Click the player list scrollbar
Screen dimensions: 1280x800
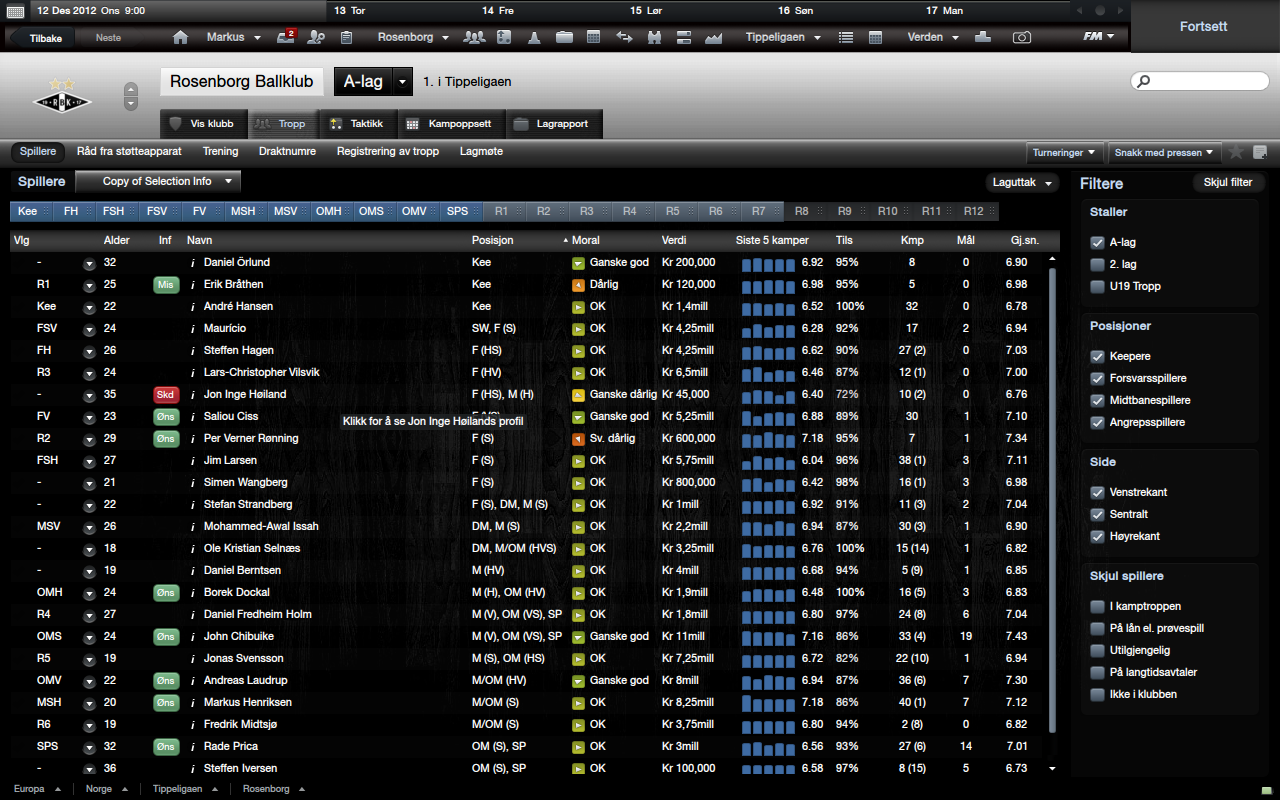coord(1052,500)
